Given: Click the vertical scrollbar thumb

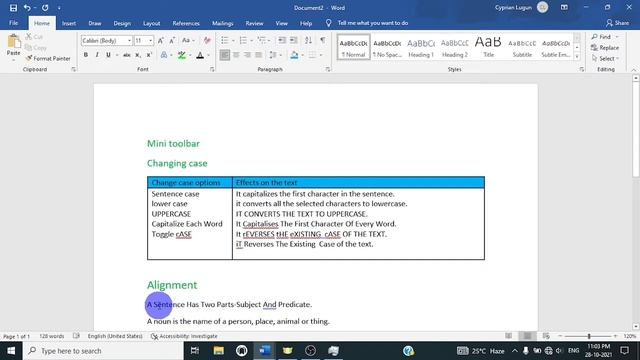Looking at the screenshot, I should tap(636, 129).
